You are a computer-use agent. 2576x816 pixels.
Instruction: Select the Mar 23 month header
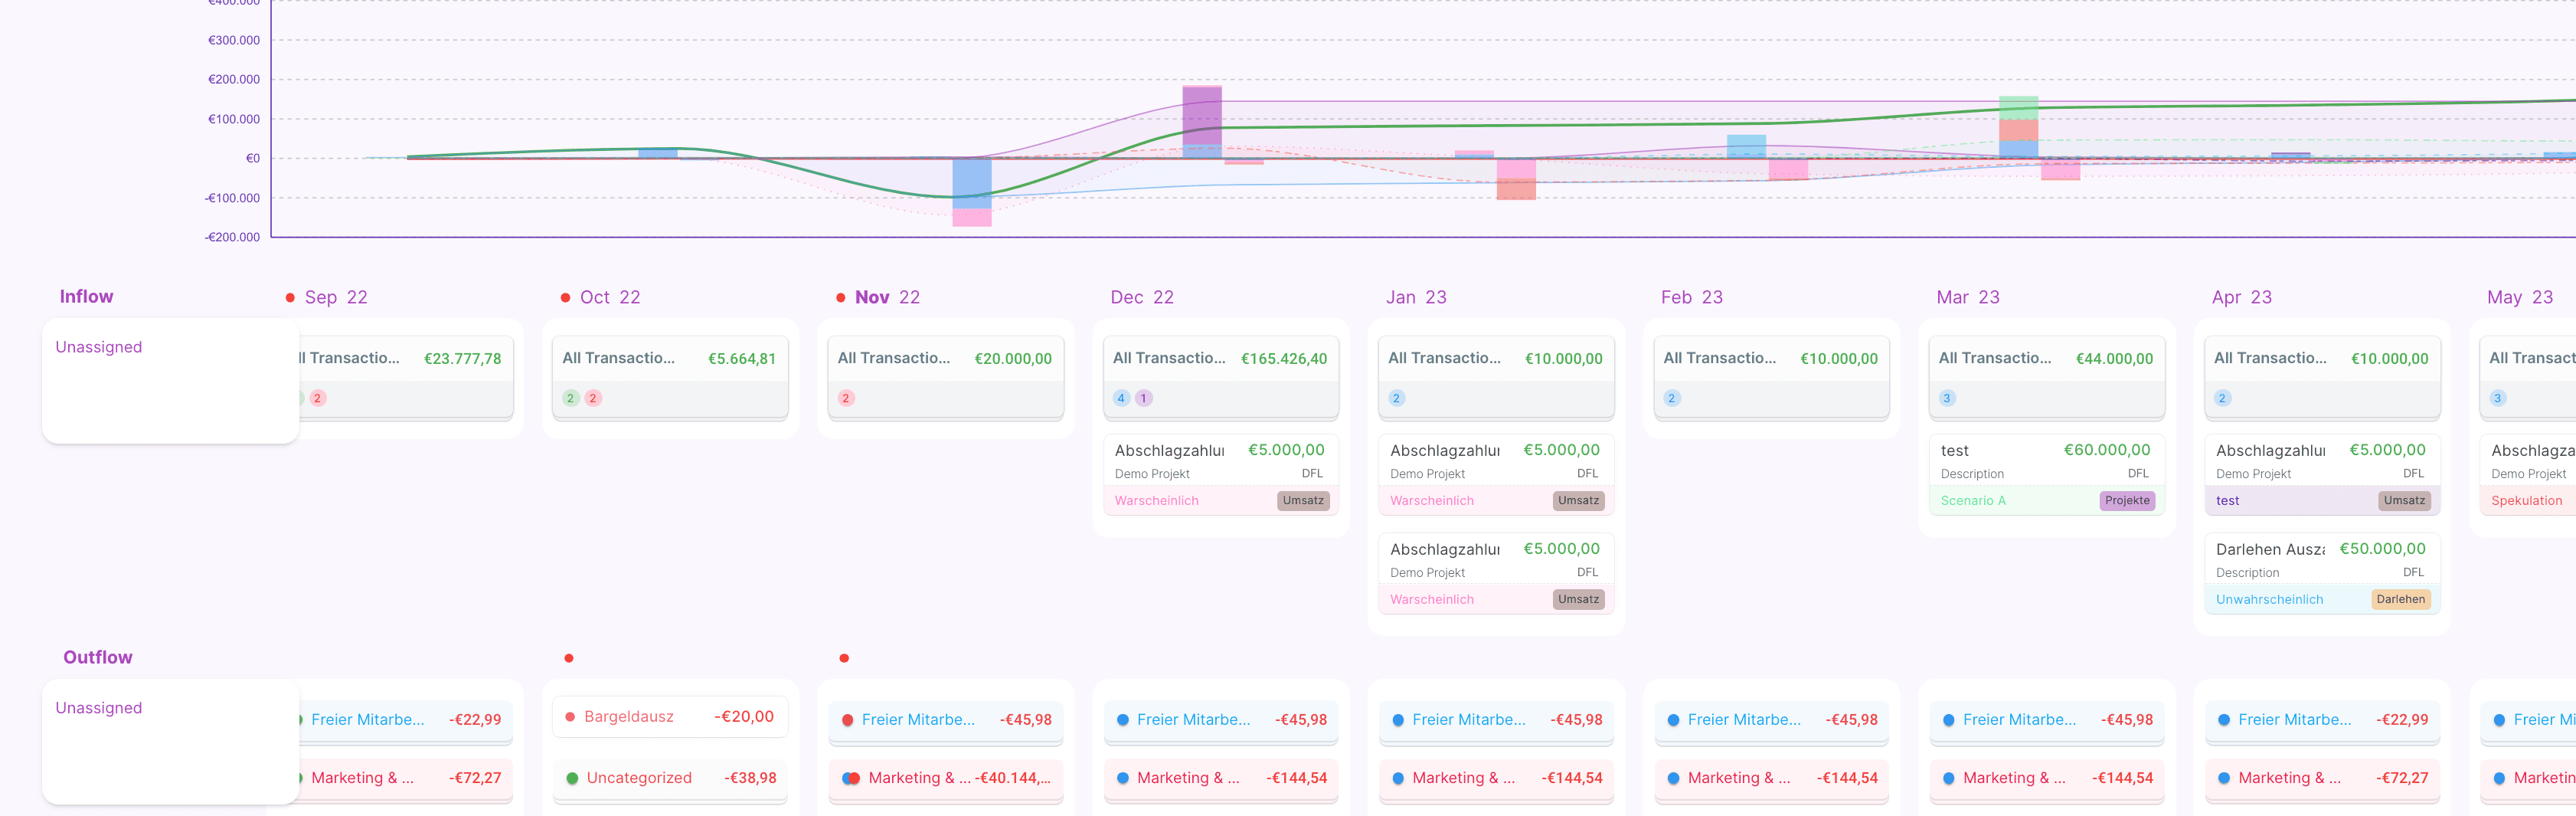[1967, 298]
